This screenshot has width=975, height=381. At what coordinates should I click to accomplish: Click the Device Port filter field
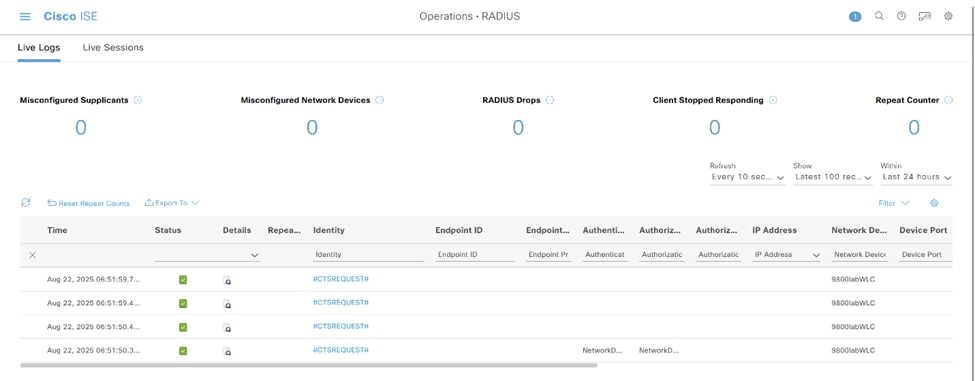(925, 255)
